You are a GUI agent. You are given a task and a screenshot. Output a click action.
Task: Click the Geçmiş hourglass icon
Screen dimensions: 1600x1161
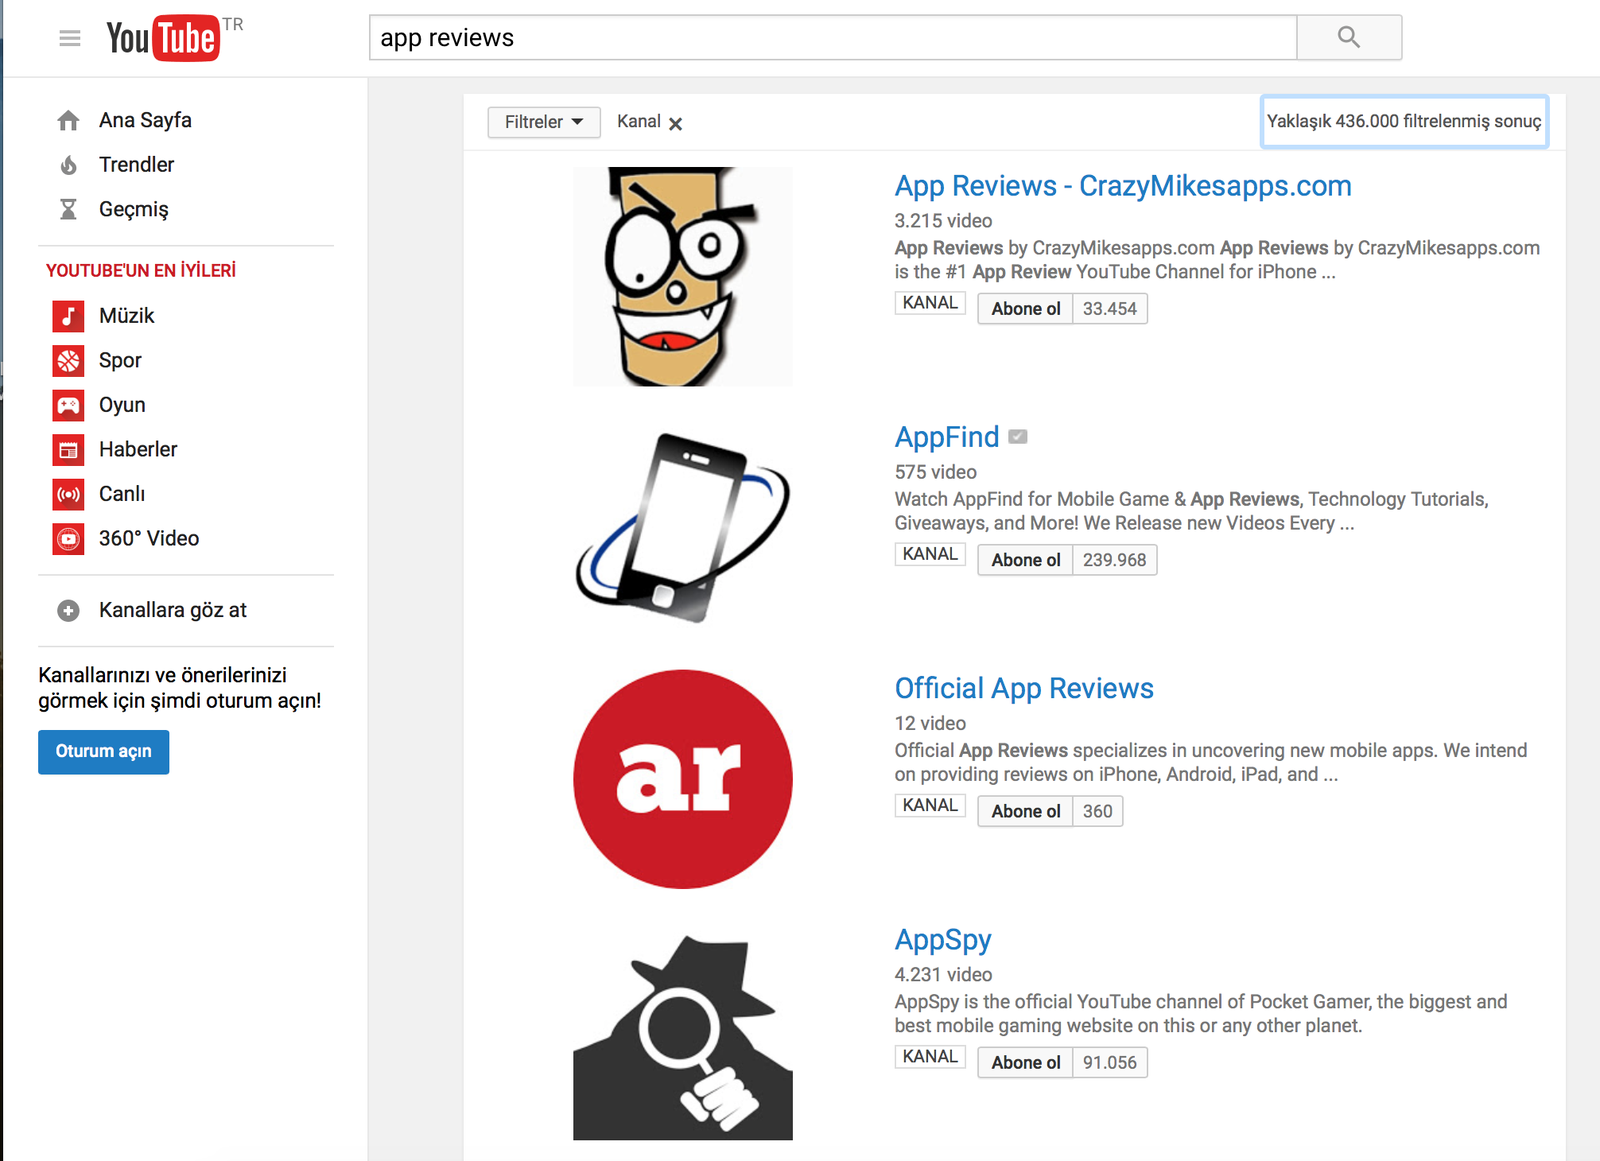click(x=68, y=209)
